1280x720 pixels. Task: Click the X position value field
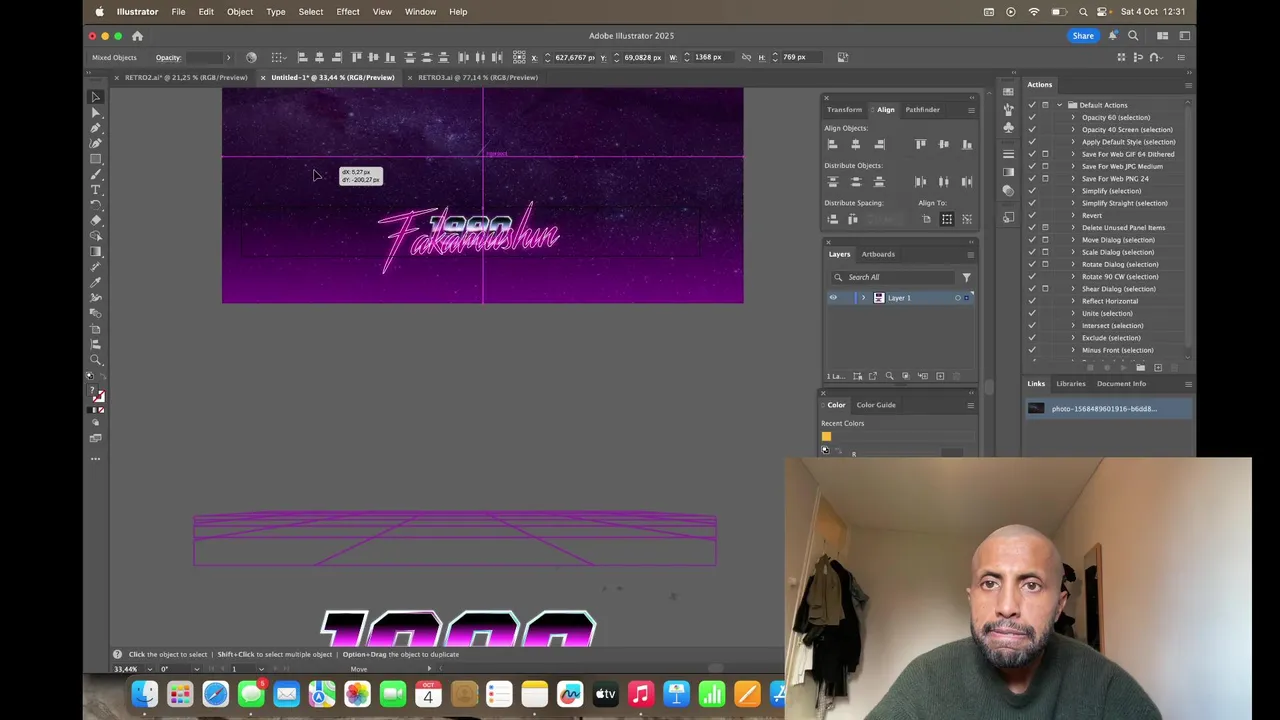click(574, 57)
